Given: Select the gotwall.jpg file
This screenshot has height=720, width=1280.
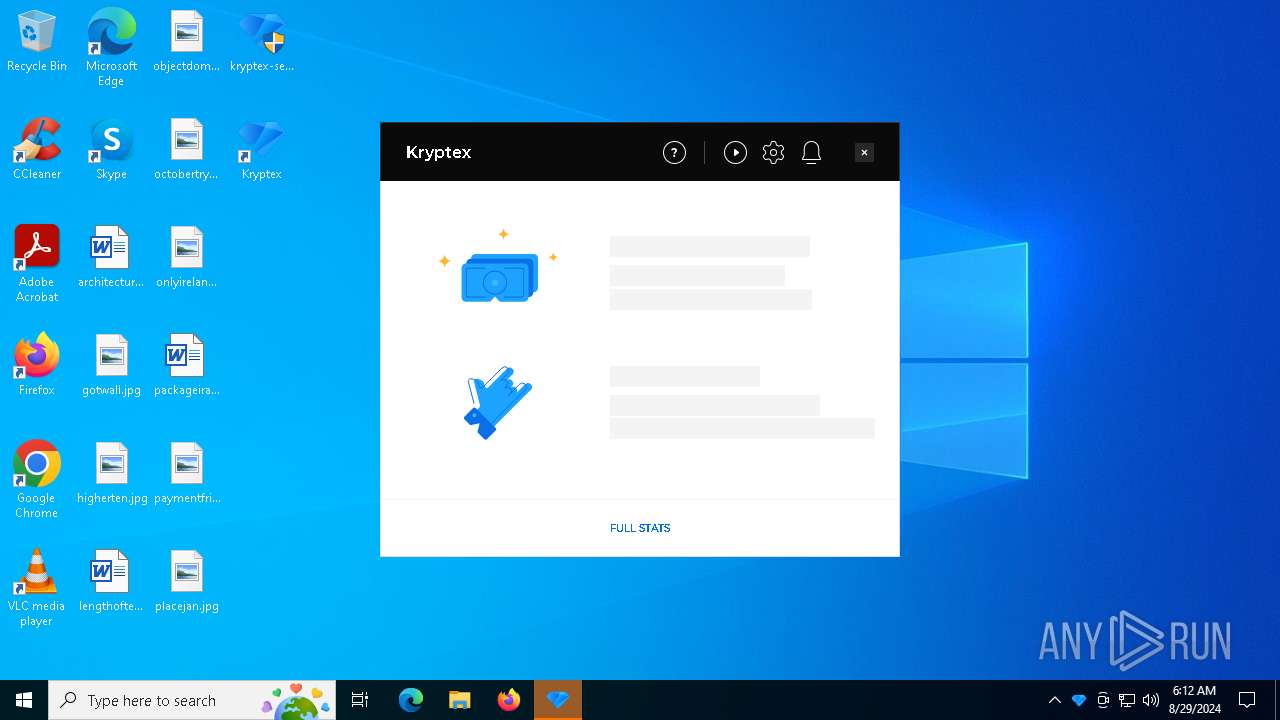Looking at the screenshot, I should 111,366.
